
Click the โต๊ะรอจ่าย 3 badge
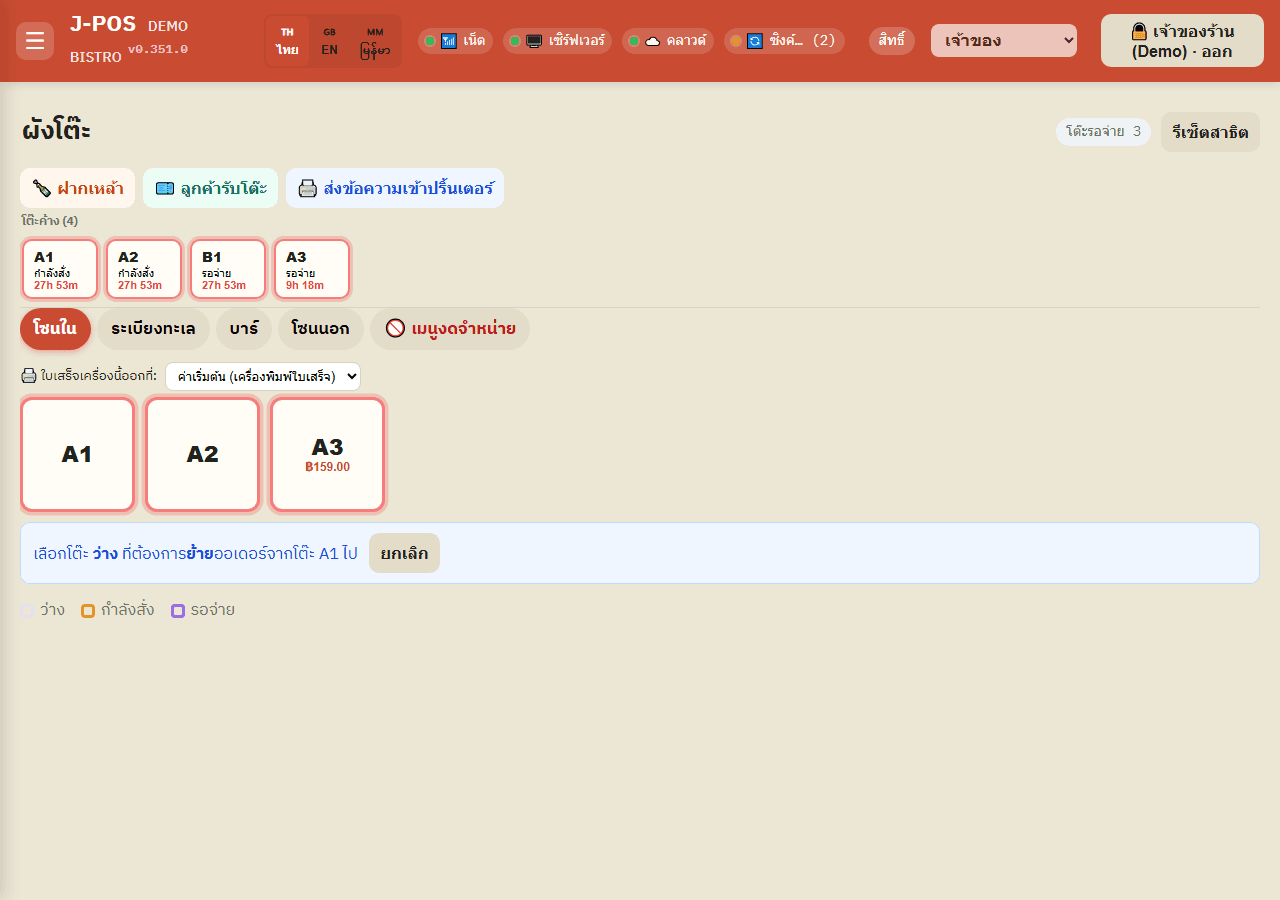coord(1103,132)
